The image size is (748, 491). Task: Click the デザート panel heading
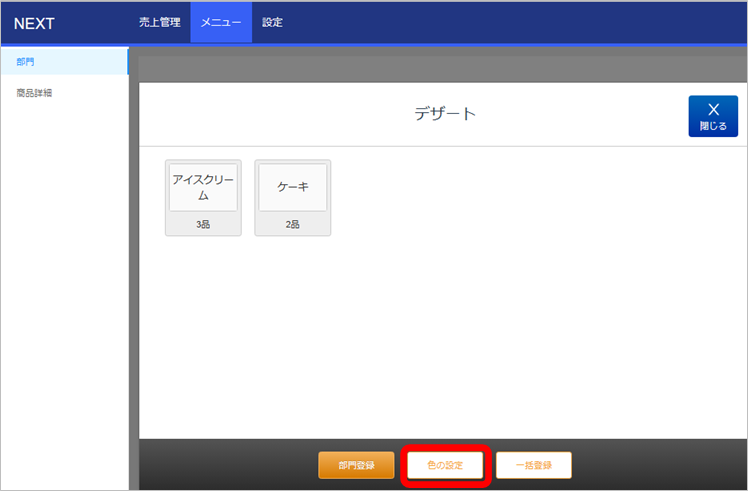(x=445, y=114)
